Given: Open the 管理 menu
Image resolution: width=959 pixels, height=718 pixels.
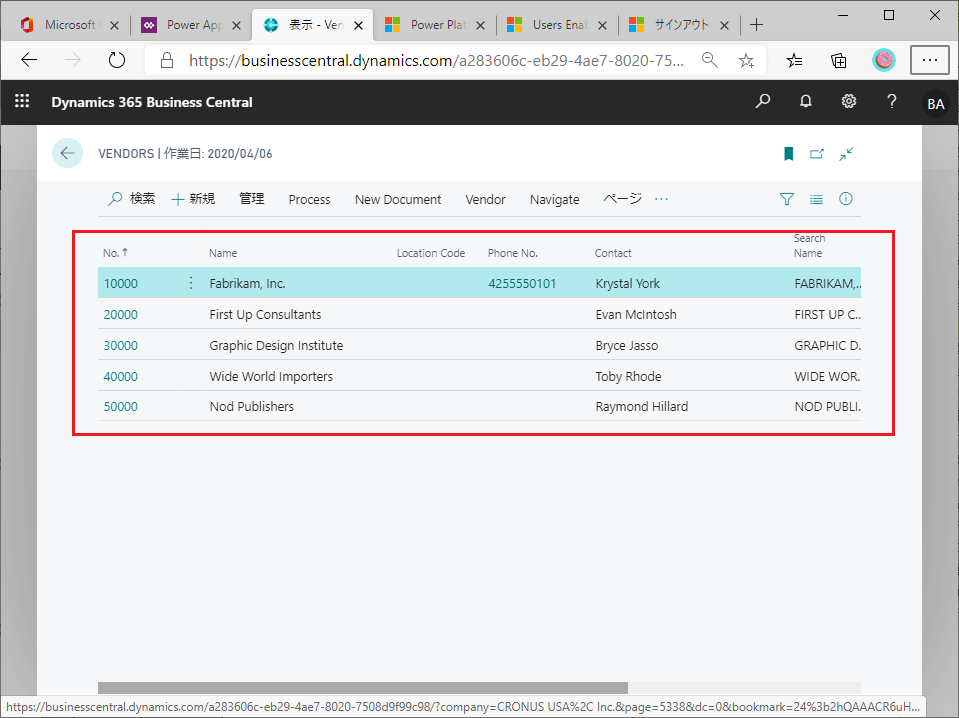Looking at the screenshot, I should (x=251, y=199).
